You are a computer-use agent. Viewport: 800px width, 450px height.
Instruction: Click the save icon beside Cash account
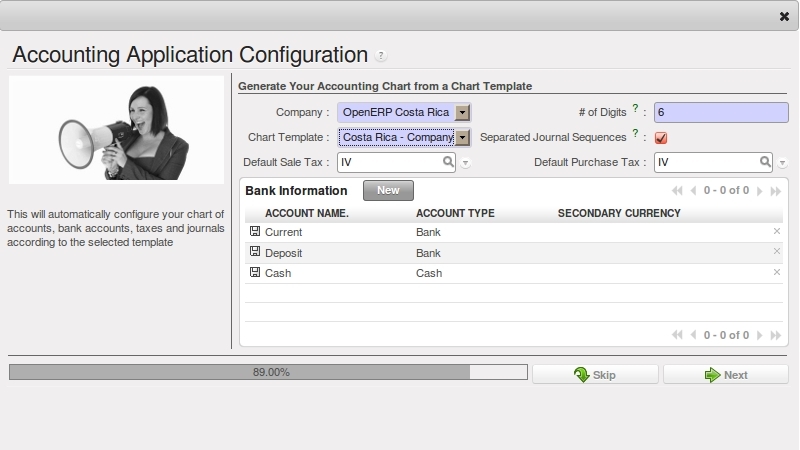point(255,273)
